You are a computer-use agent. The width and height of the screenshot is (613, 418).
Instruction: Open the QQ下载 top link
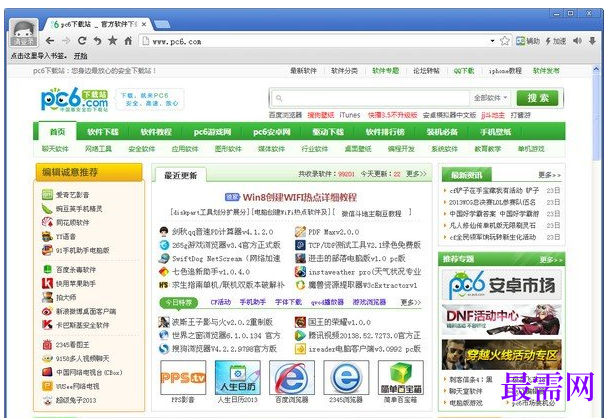tap(464, 70)
